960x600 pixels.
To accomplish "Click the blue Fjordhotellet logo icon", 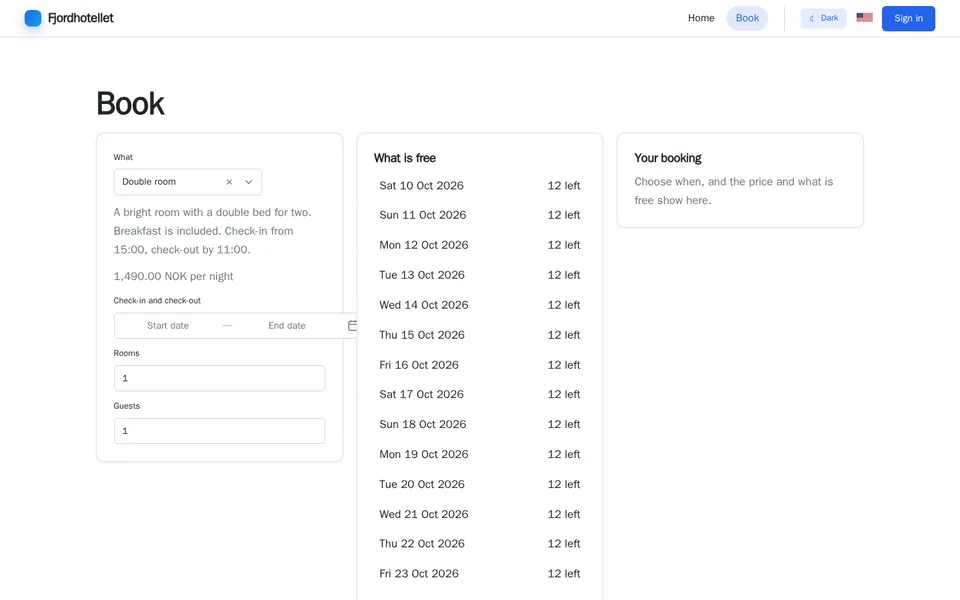I will [33, 18].
